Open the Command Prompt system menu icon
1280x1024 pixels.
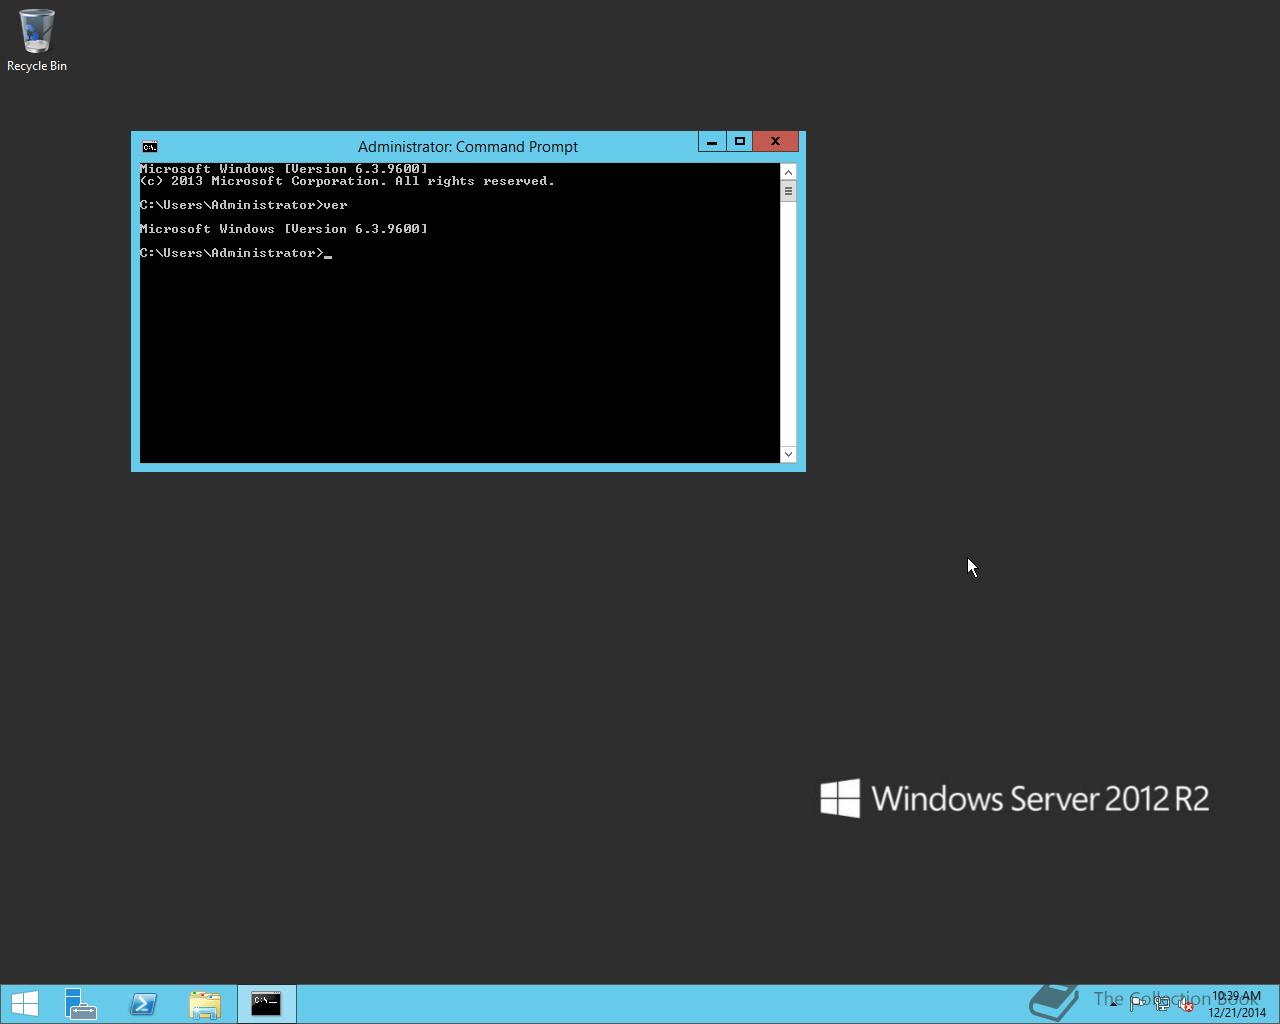point(149,147)
